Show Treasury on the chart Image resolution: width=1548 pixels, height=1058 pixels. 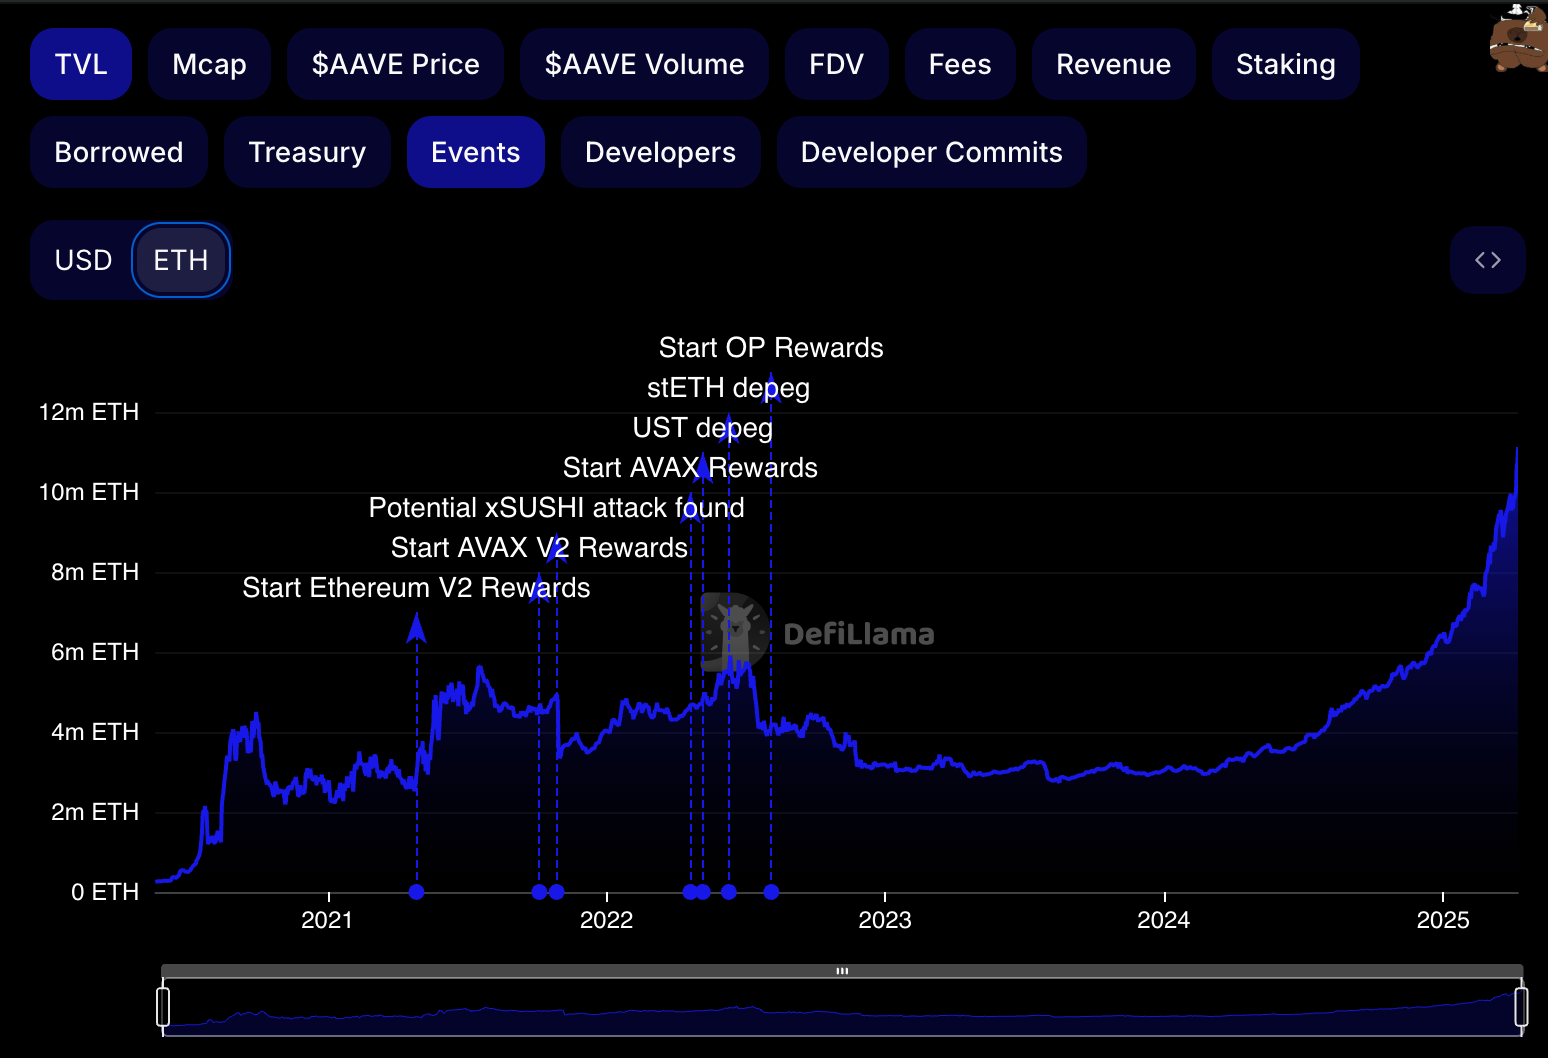coord(307,152)
